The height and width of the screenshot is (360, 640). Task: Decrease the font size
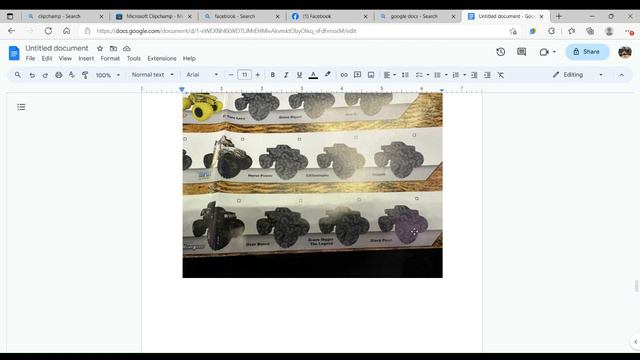click(x=231, y=75)
